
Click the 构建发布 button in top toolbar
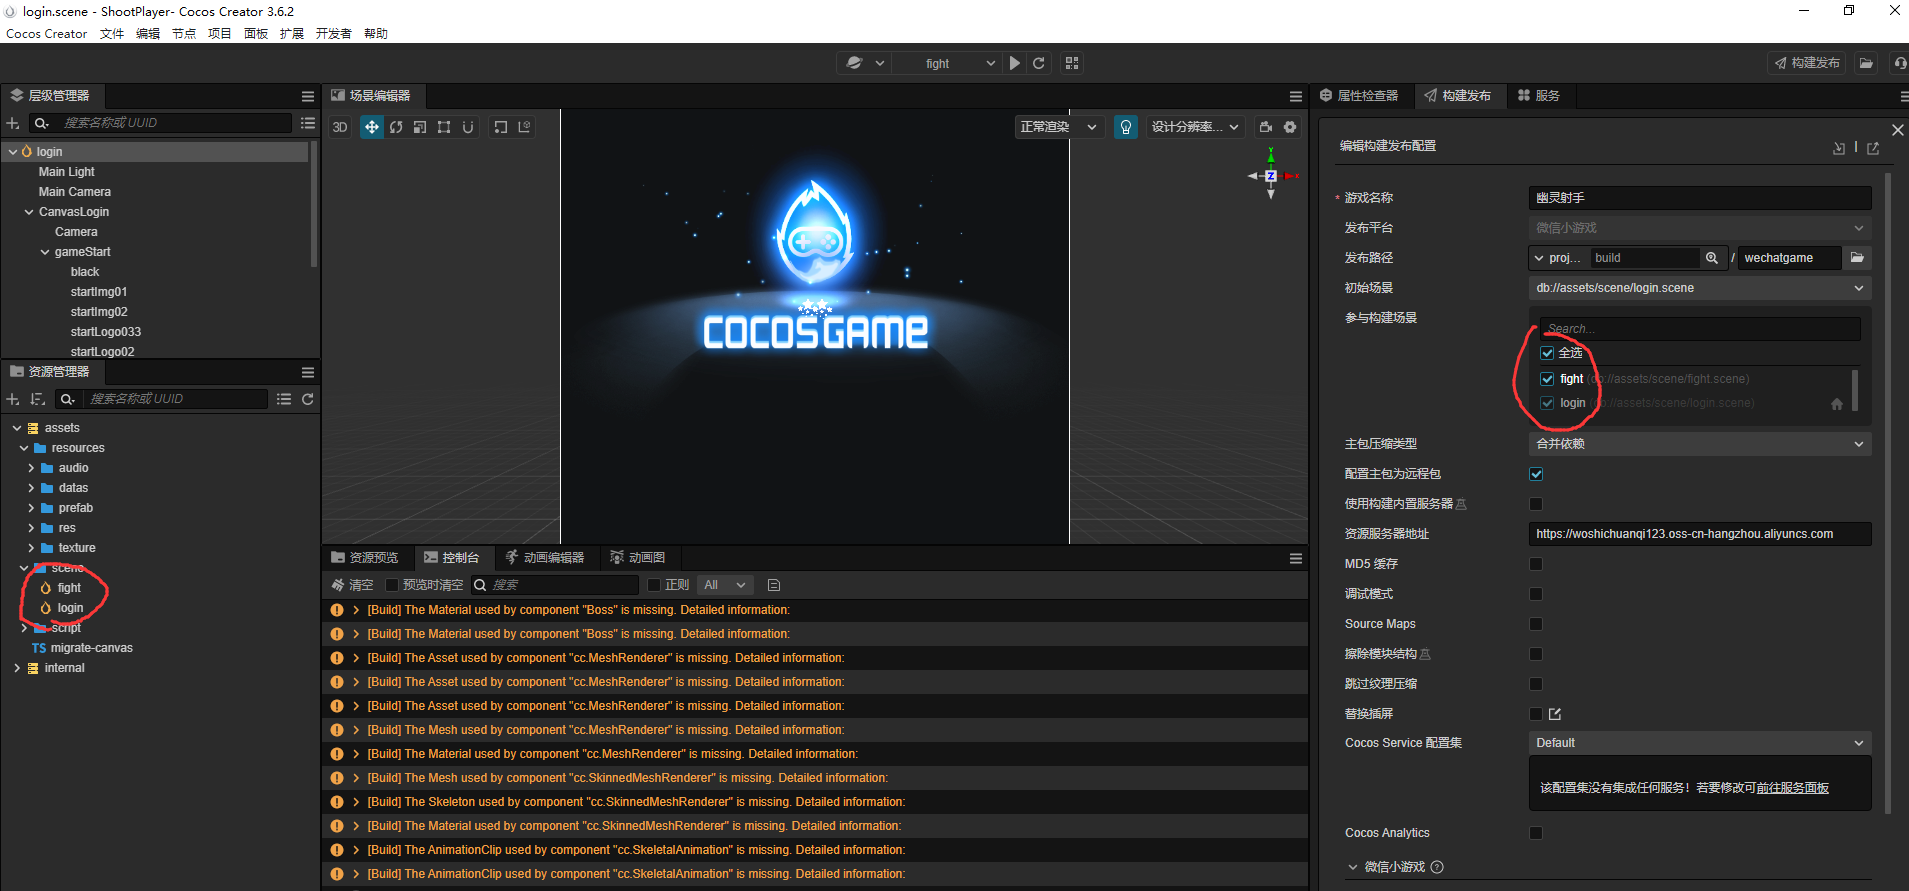[1808, 63]
